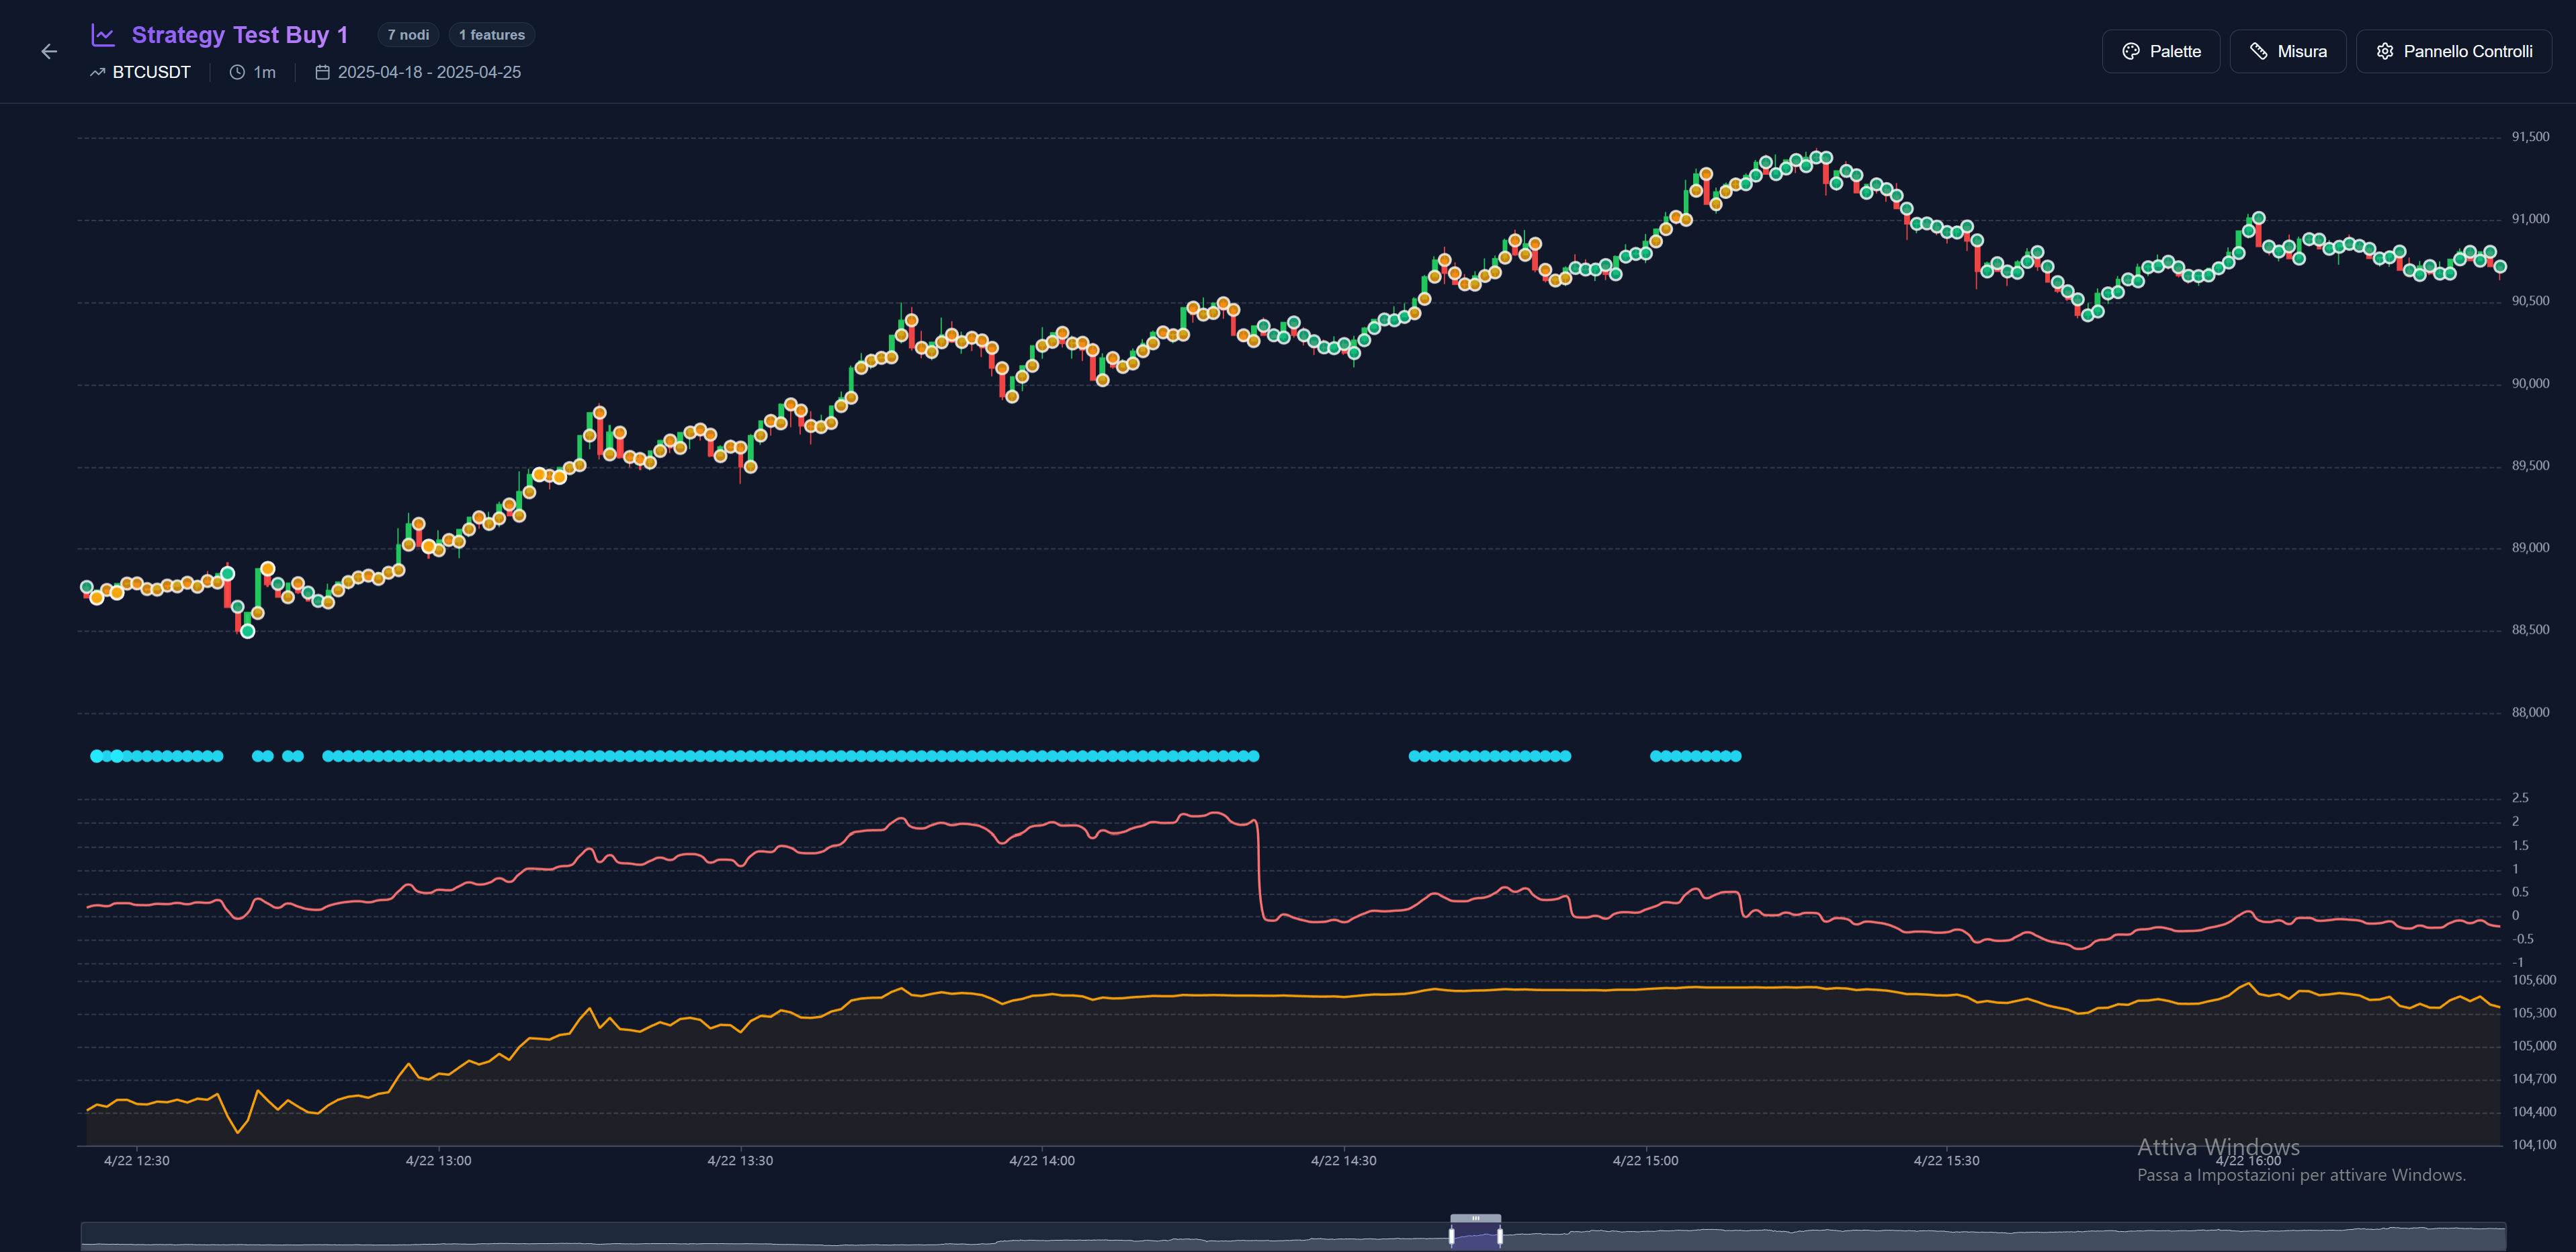This screenshot has height=1252, width=2576.
Task: Click the trending arrow icon next to BTCUSDT
Action: click(x=97, y=72)
